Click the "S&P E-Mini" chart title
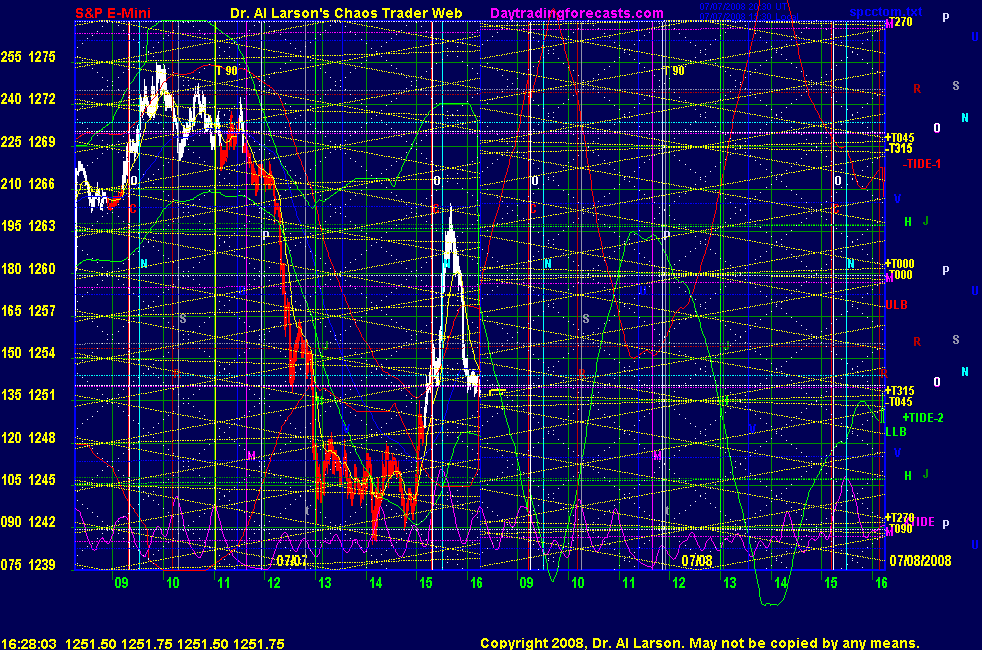The image size is (982, 650). (x=113, y=13)
